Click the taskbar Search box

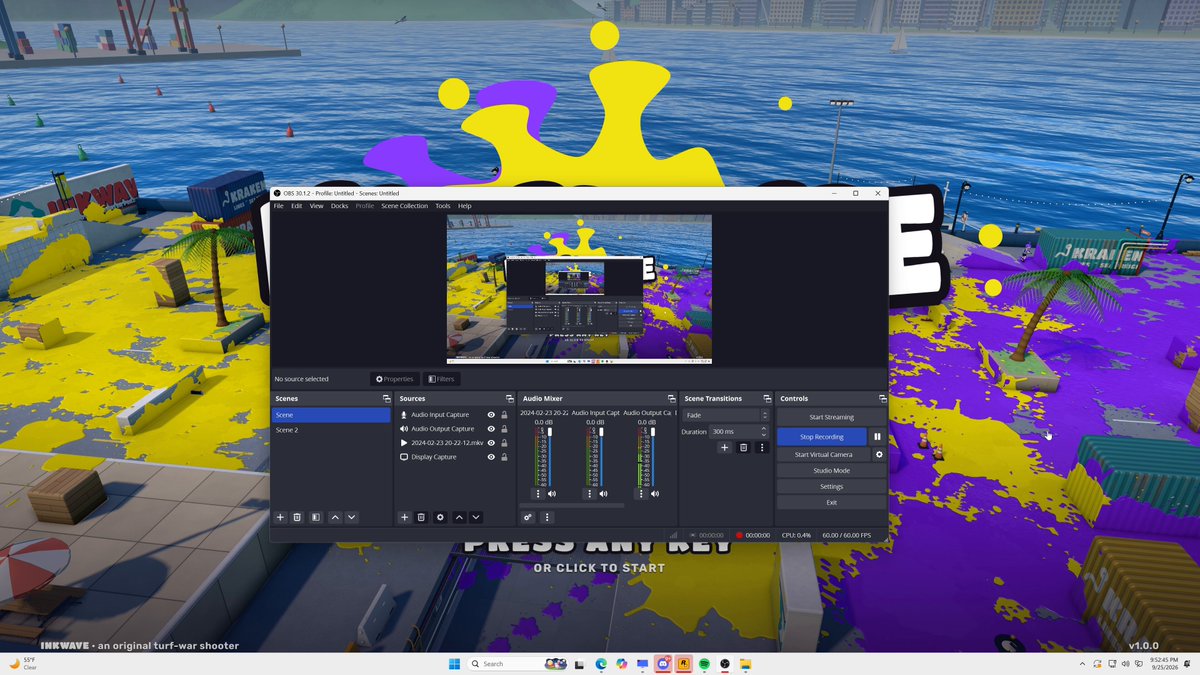(519, 664)
